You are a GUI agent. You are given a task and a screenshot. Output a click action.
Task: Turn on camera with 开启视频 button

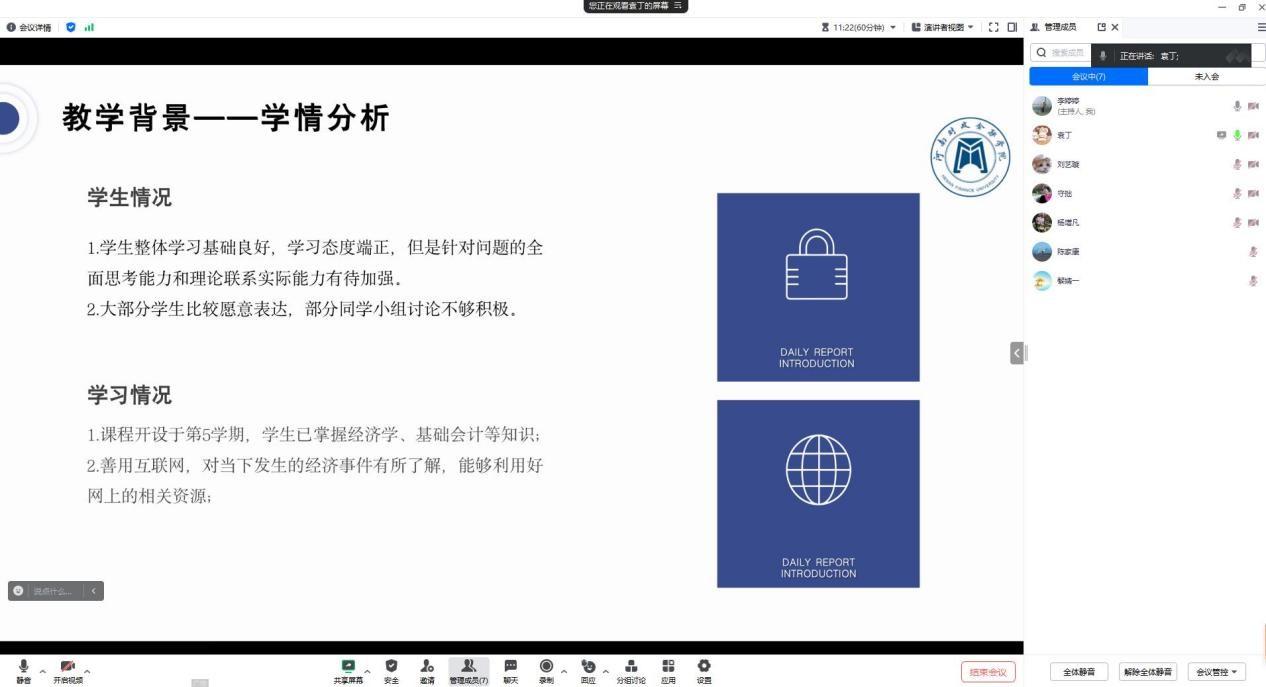[x=68, y=670]
